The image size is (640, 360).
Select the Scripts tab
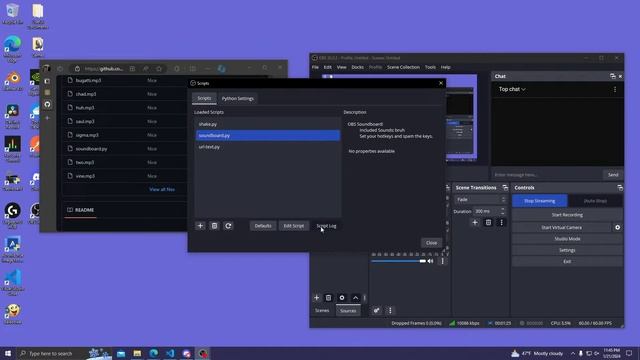click(x=204, y=98)
